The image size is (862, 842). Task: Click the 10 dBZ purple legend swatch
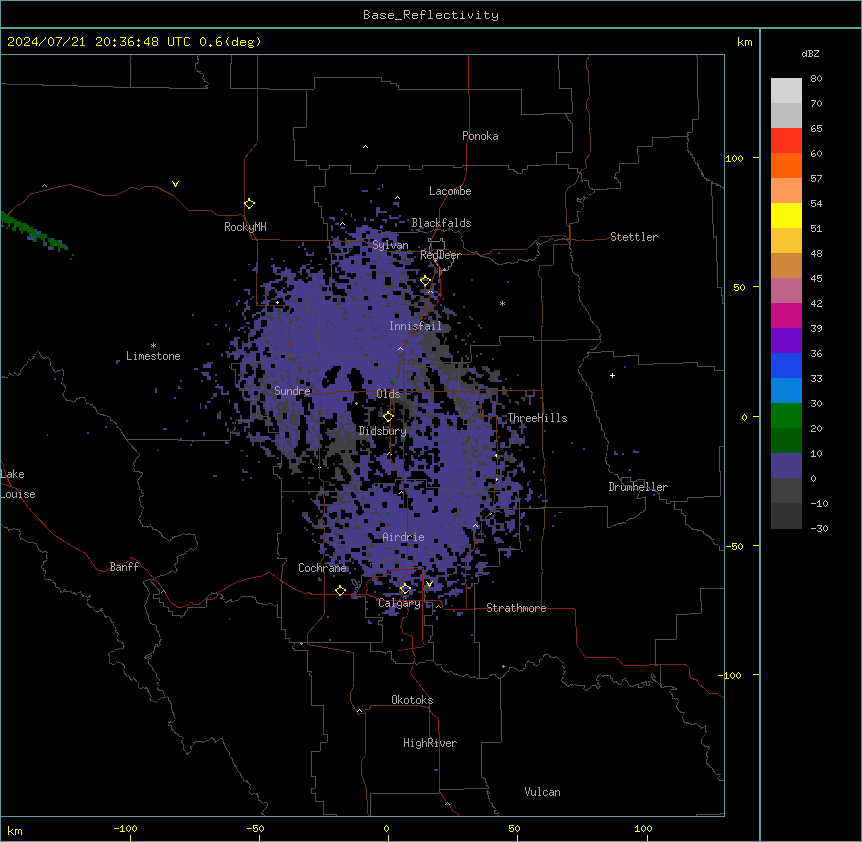tap(786, 466)
